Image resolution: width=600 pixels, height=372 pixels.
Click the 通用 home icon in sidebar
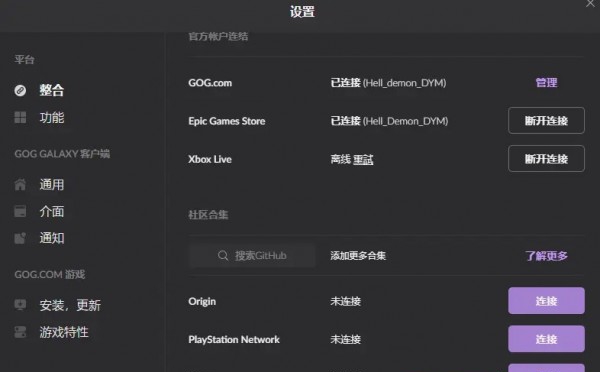point(20,184)
